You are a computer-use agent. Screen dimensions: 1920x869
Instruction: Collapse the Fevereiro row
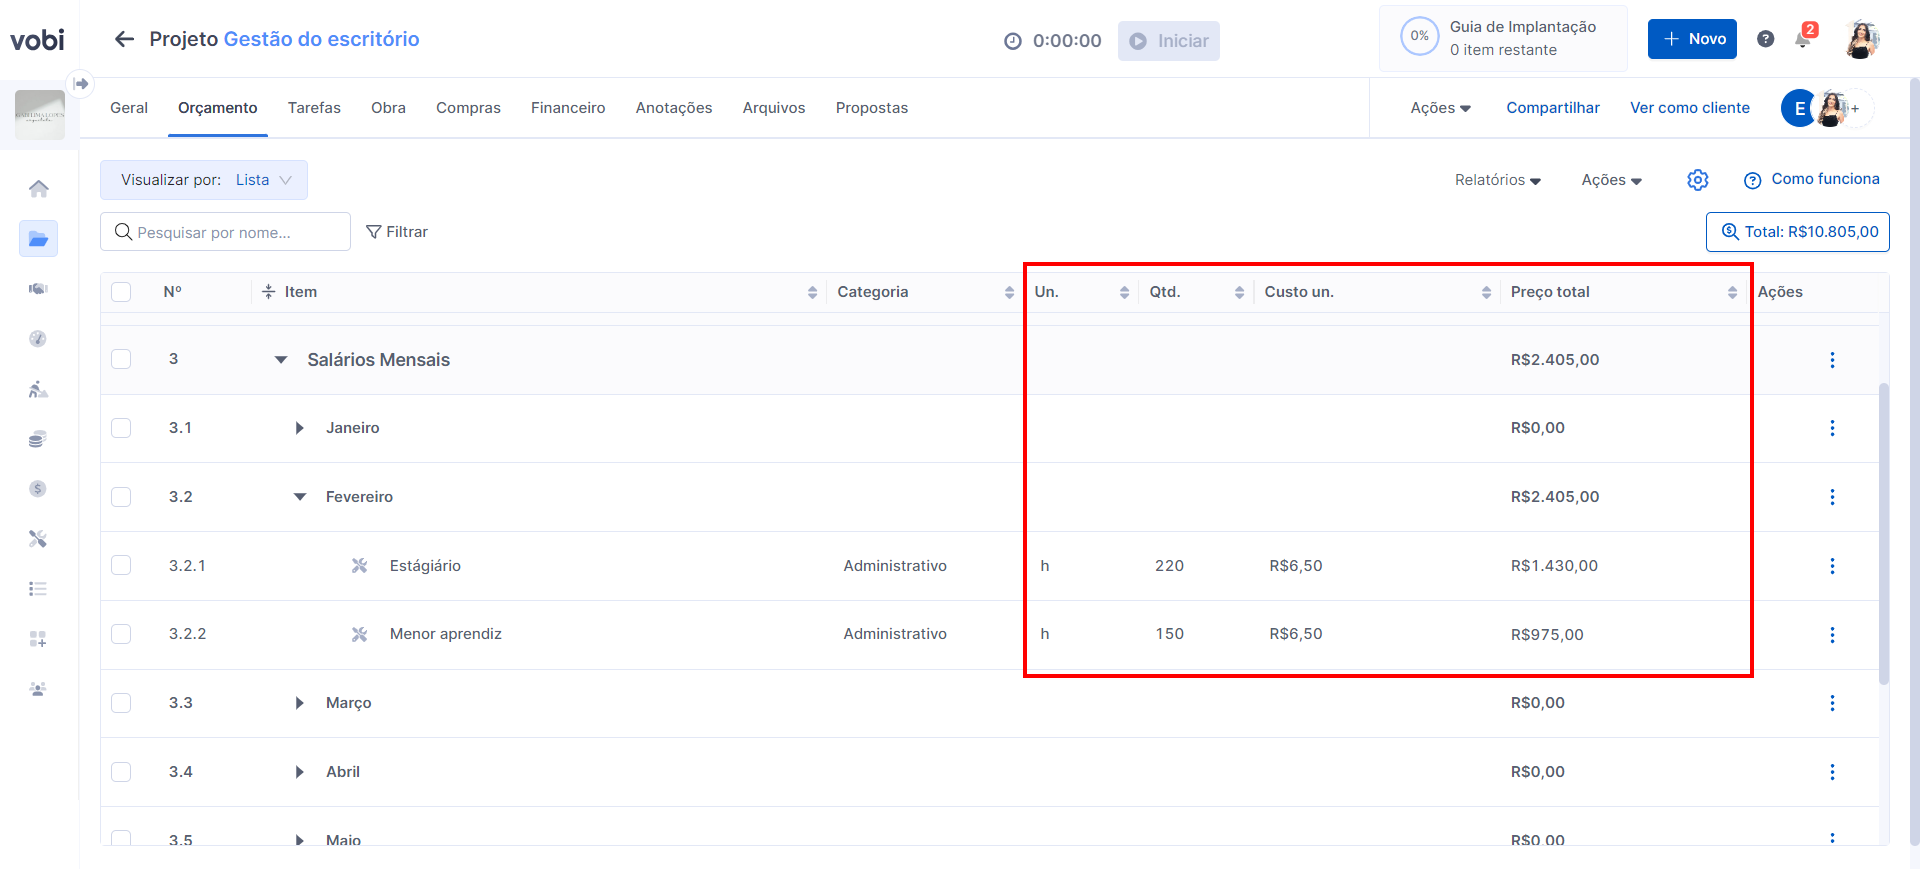tap(299, 497)
